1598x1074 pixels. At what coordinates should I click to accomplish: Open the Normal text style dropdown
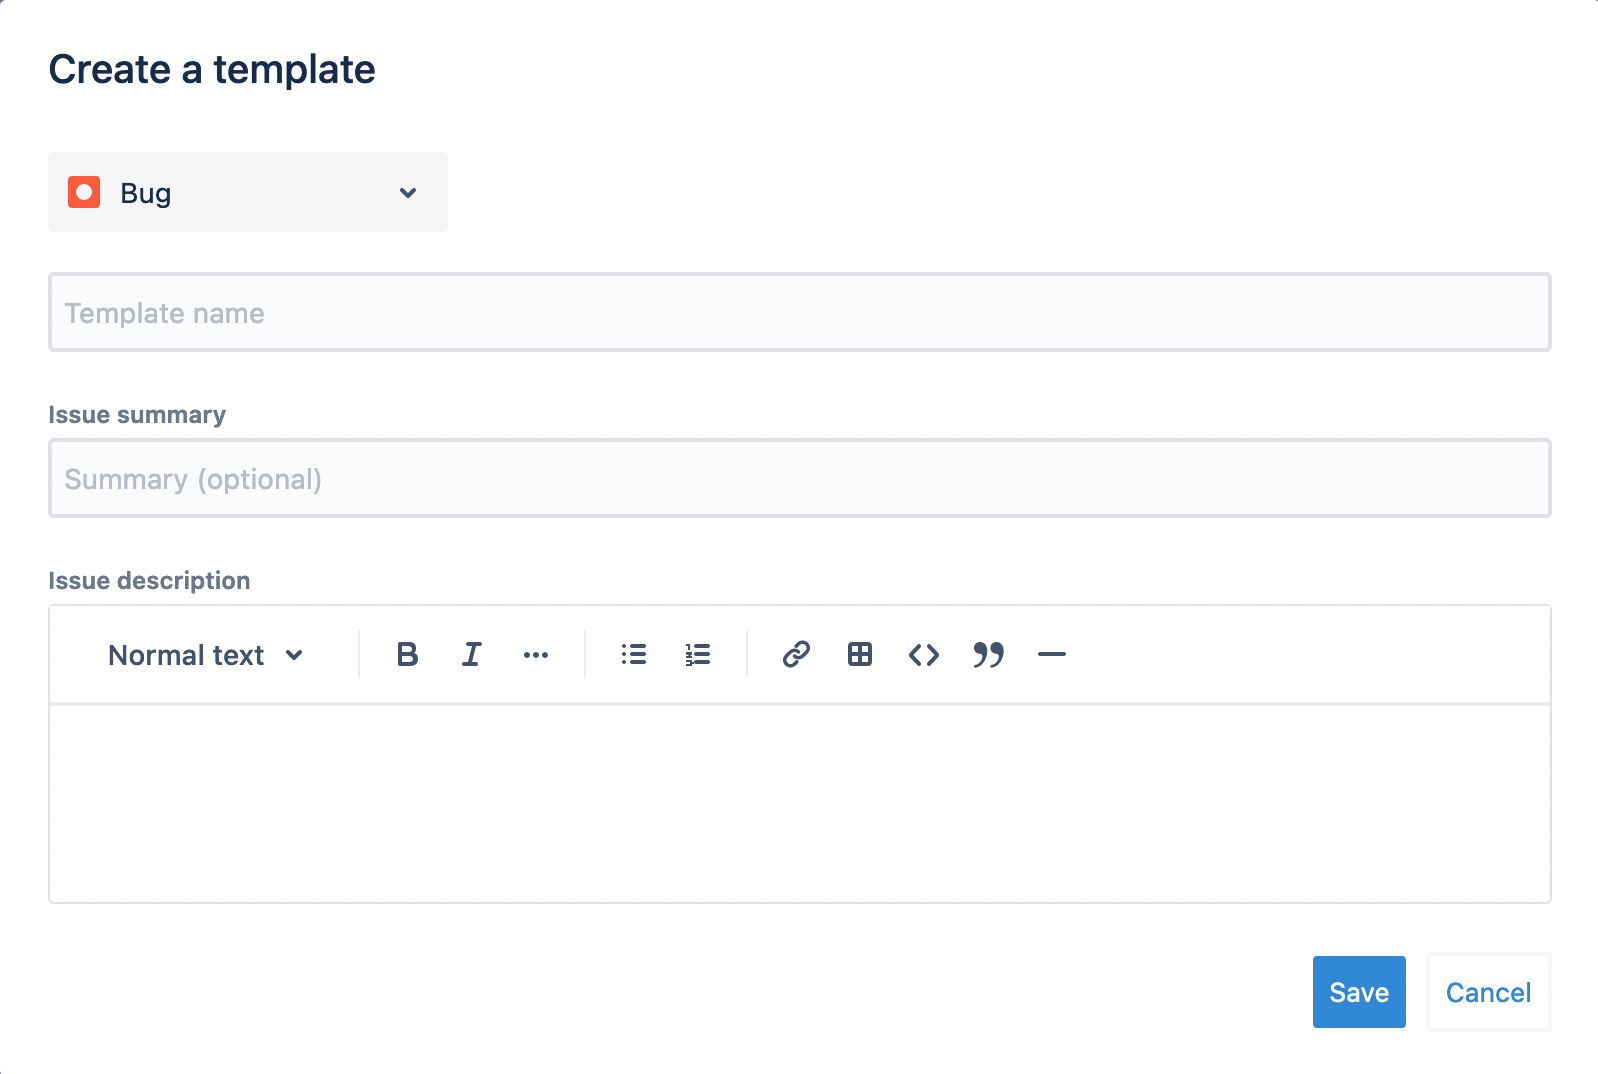click(x=205, y=655)
